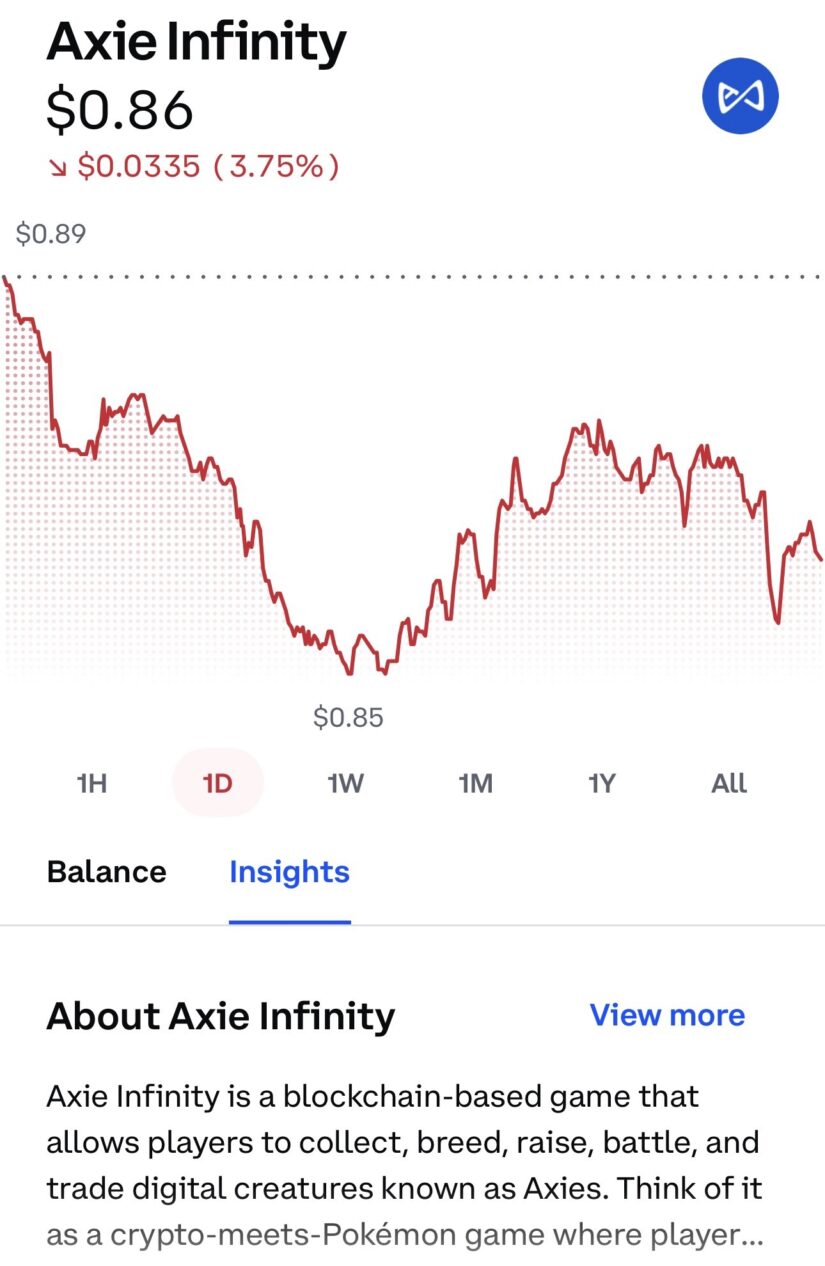Show the 1M price chart
Viewport: 825px width, 1266px height.
coord(475,783)
